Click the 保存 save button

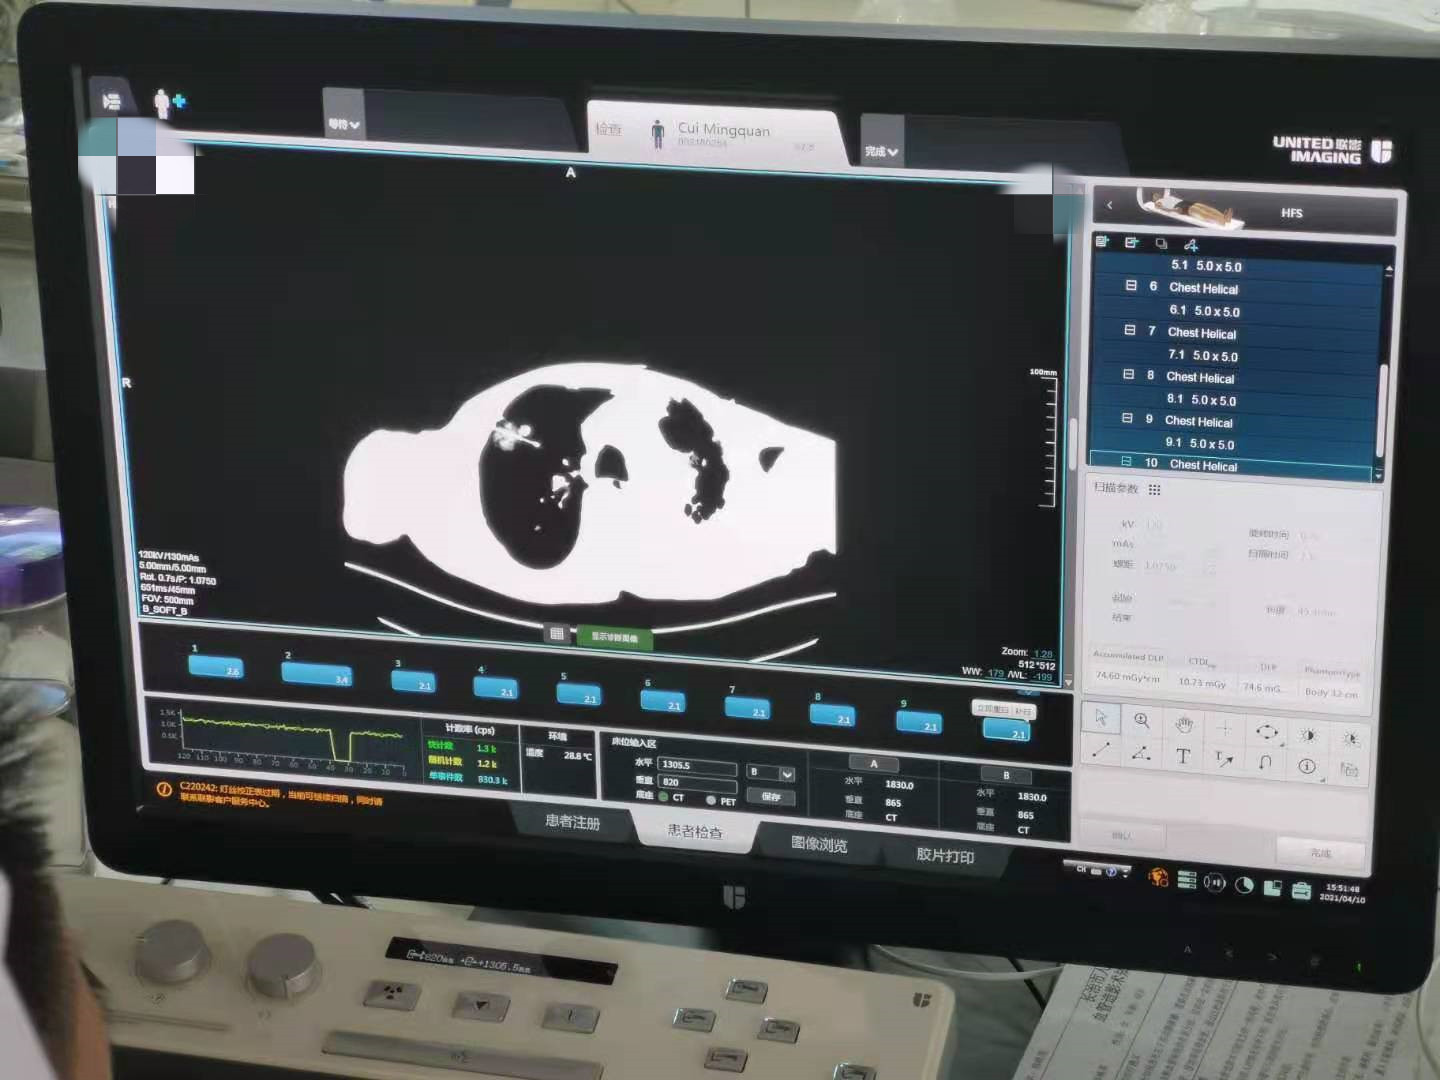(x=771, y=797)
